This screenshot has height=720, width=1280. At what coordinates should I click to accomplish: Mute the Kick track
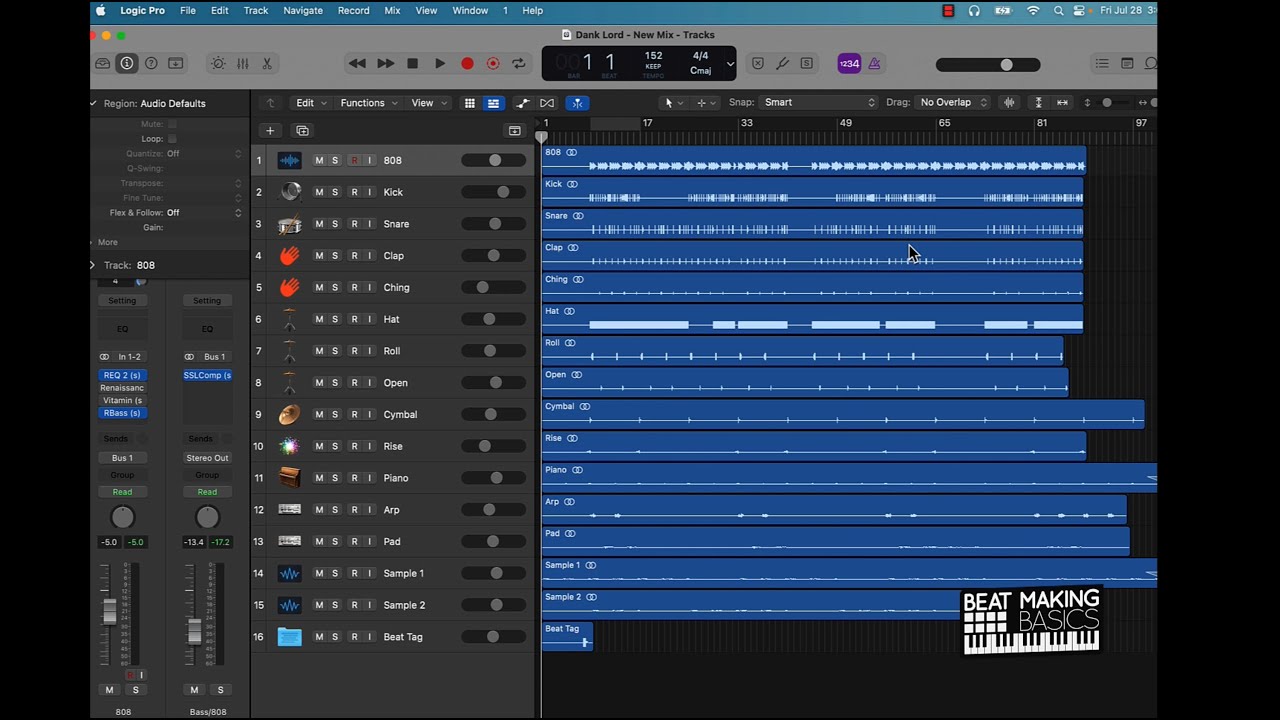319,192
